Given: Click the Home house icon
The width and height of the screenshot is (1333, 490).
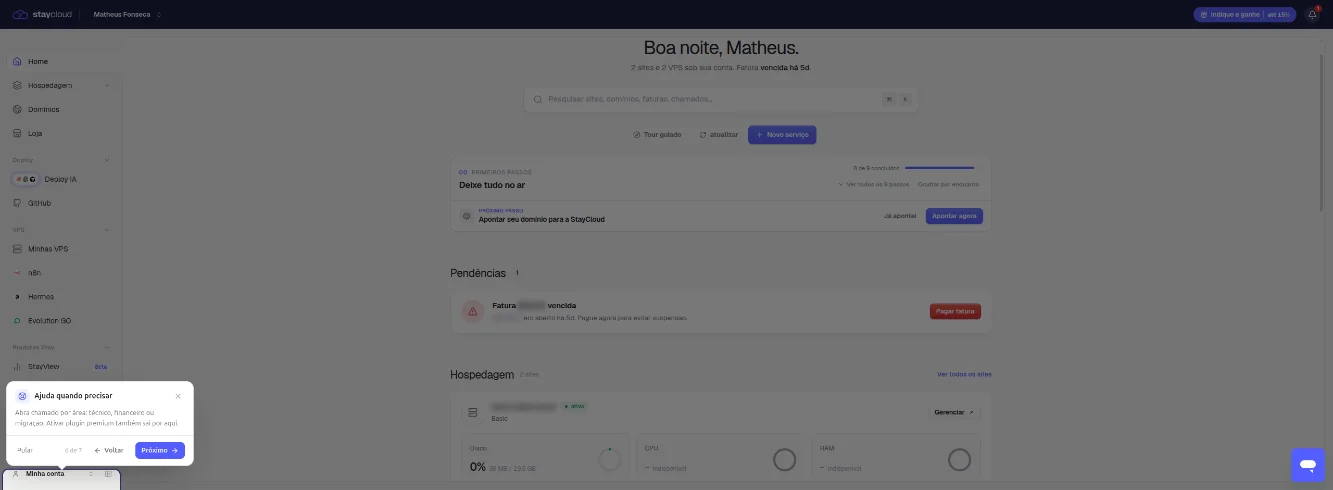Looking at the screenshot, I should (x=17, y=62).
